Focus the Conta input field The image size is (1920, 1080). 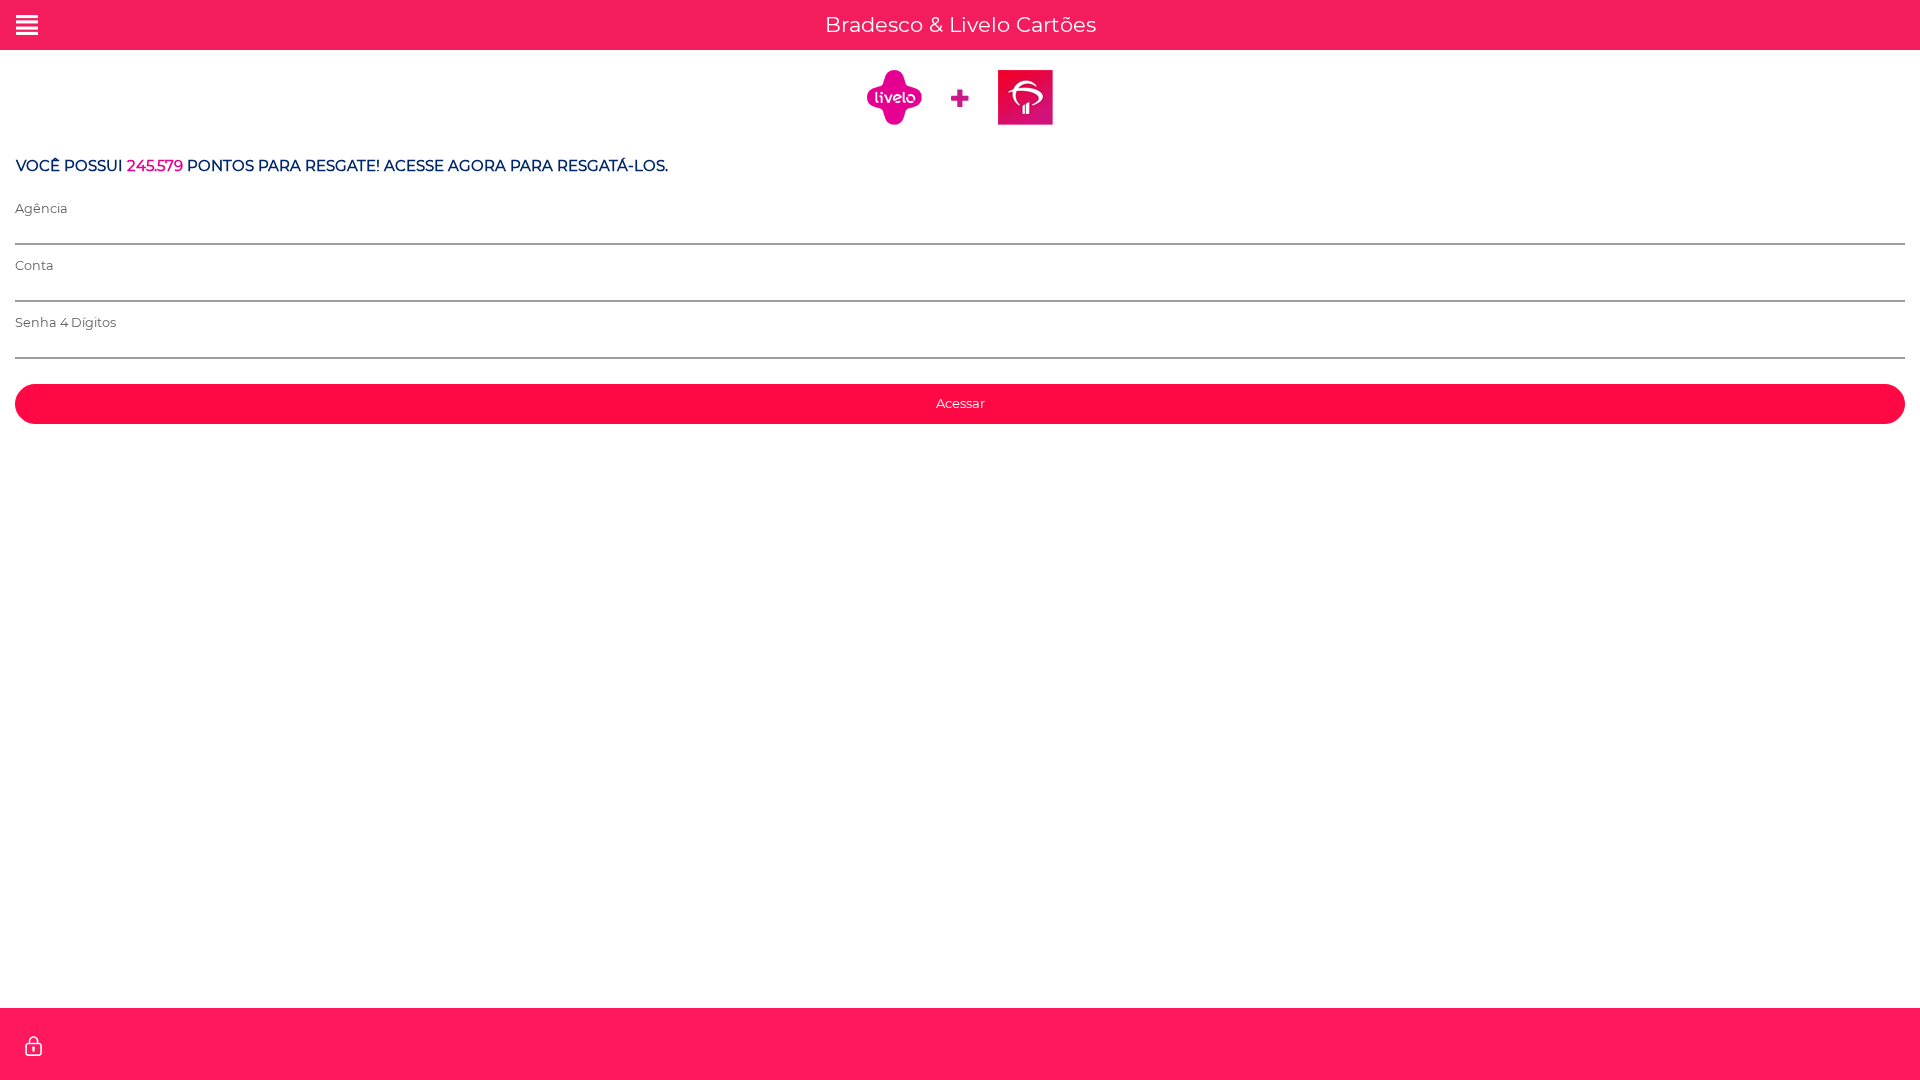click(x=960, y=289)
